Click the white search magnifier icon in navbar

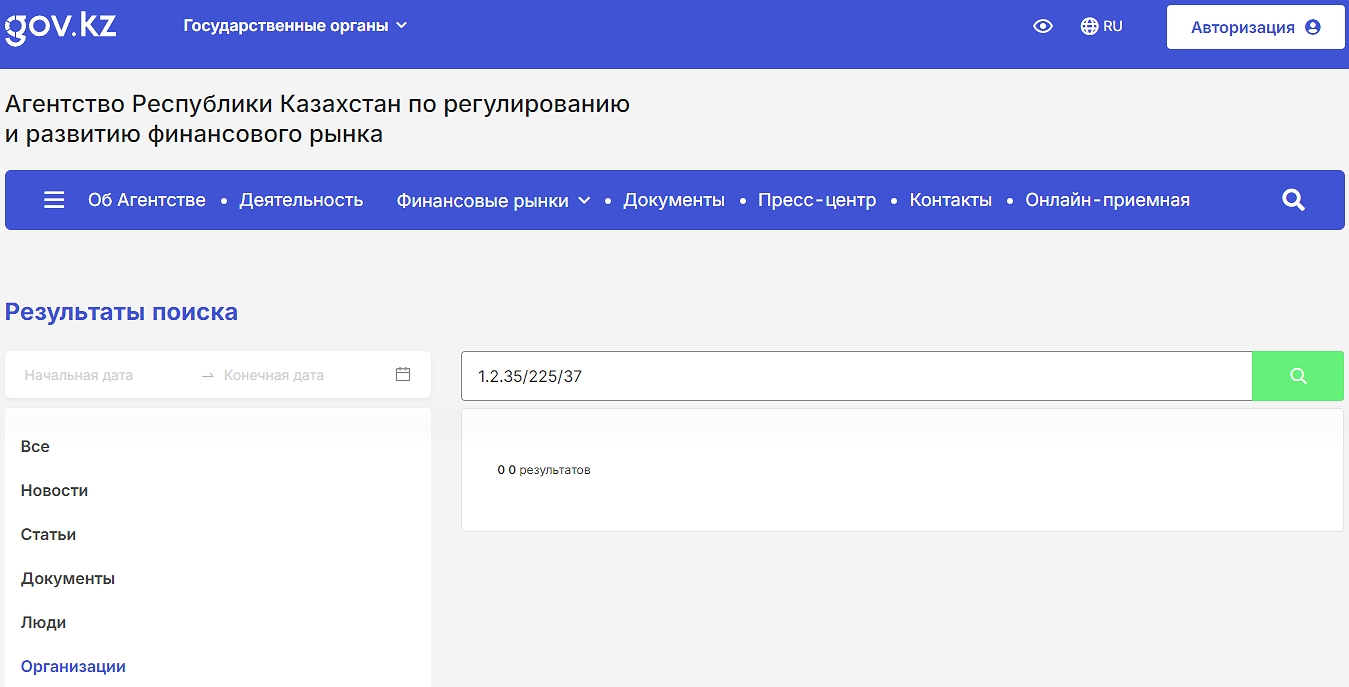(1293, 200)
